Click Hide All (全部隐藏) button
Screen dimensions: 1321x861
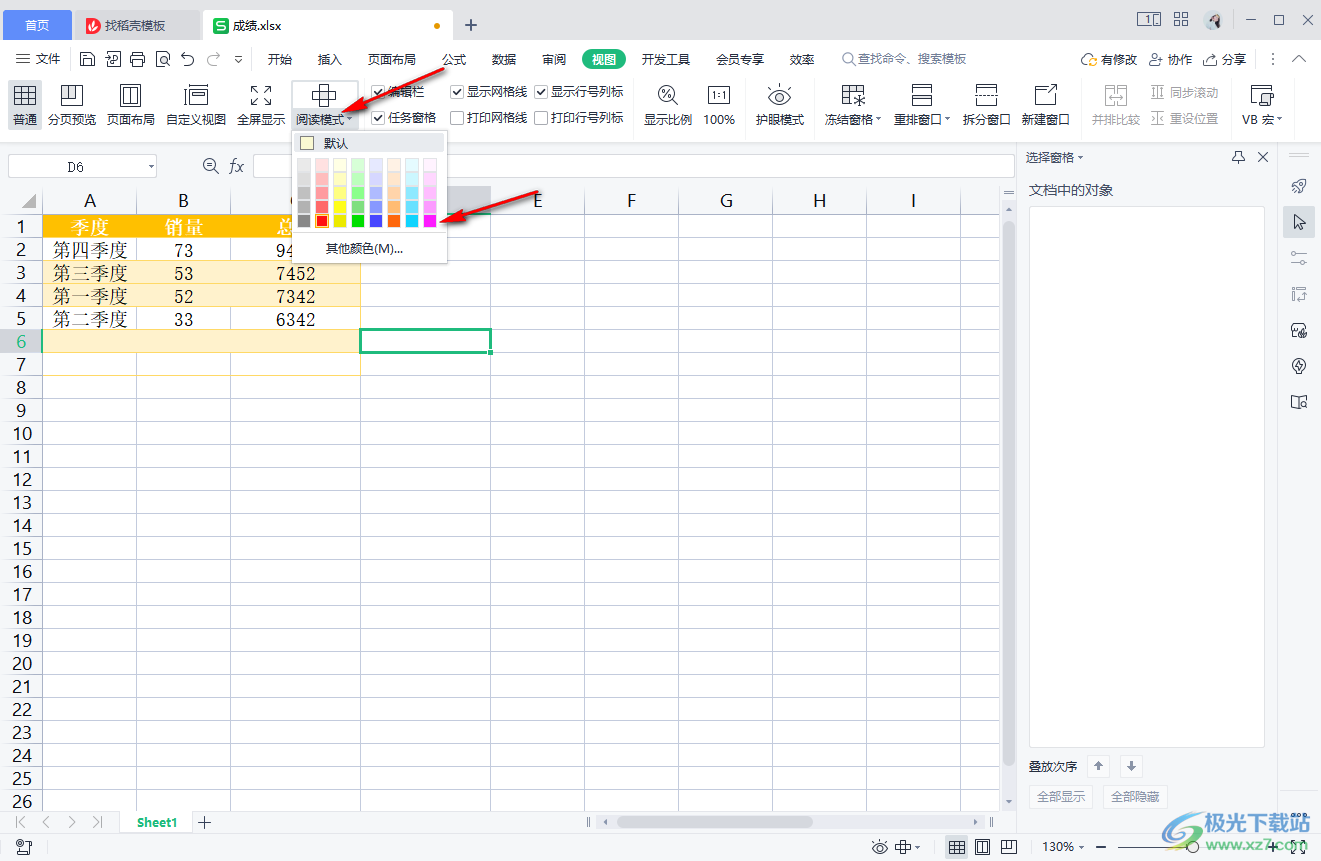tap(1135, 797)
